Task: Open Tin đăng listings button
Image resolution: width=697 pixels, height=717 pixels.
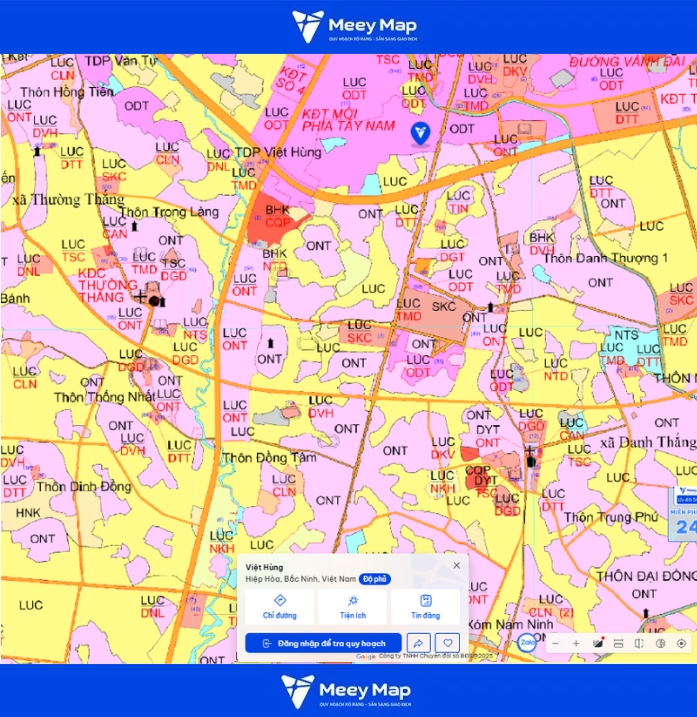Action: tap(425, 607)
